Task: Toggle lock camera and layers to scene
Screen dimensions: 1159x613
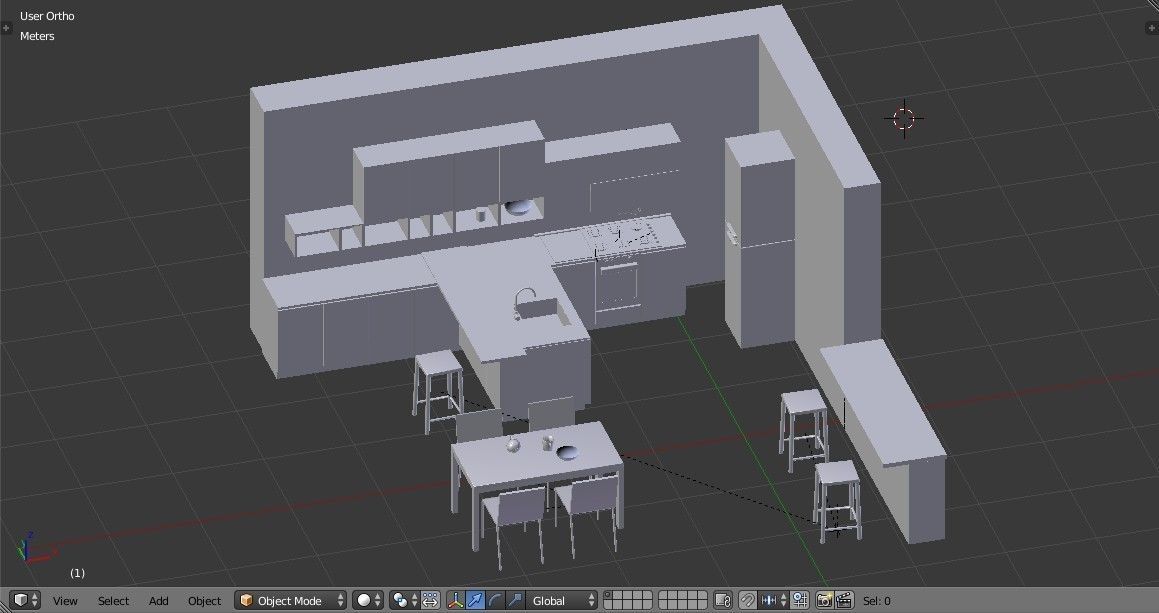Action: [x=724, y=600]
